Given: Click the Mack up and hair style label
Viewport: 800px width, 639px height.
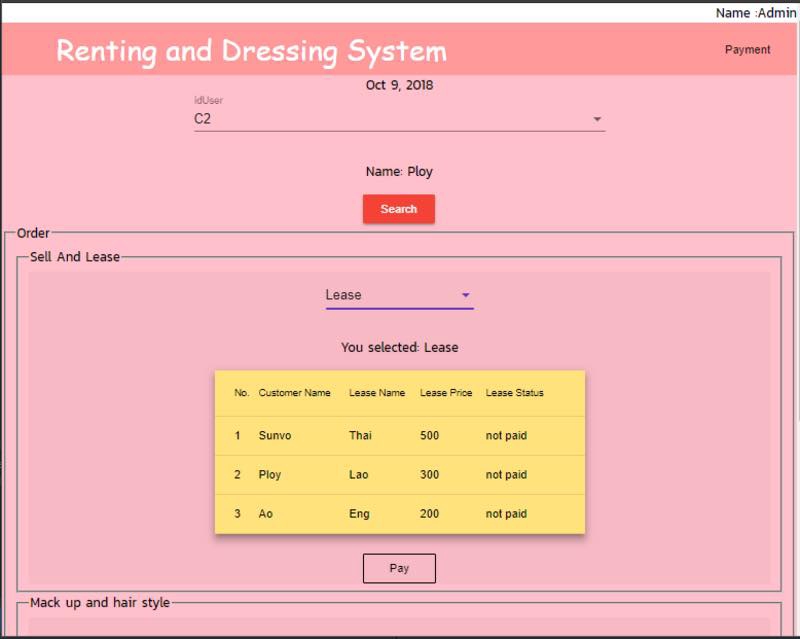Looking at the screenshot, I should [99, 603].
